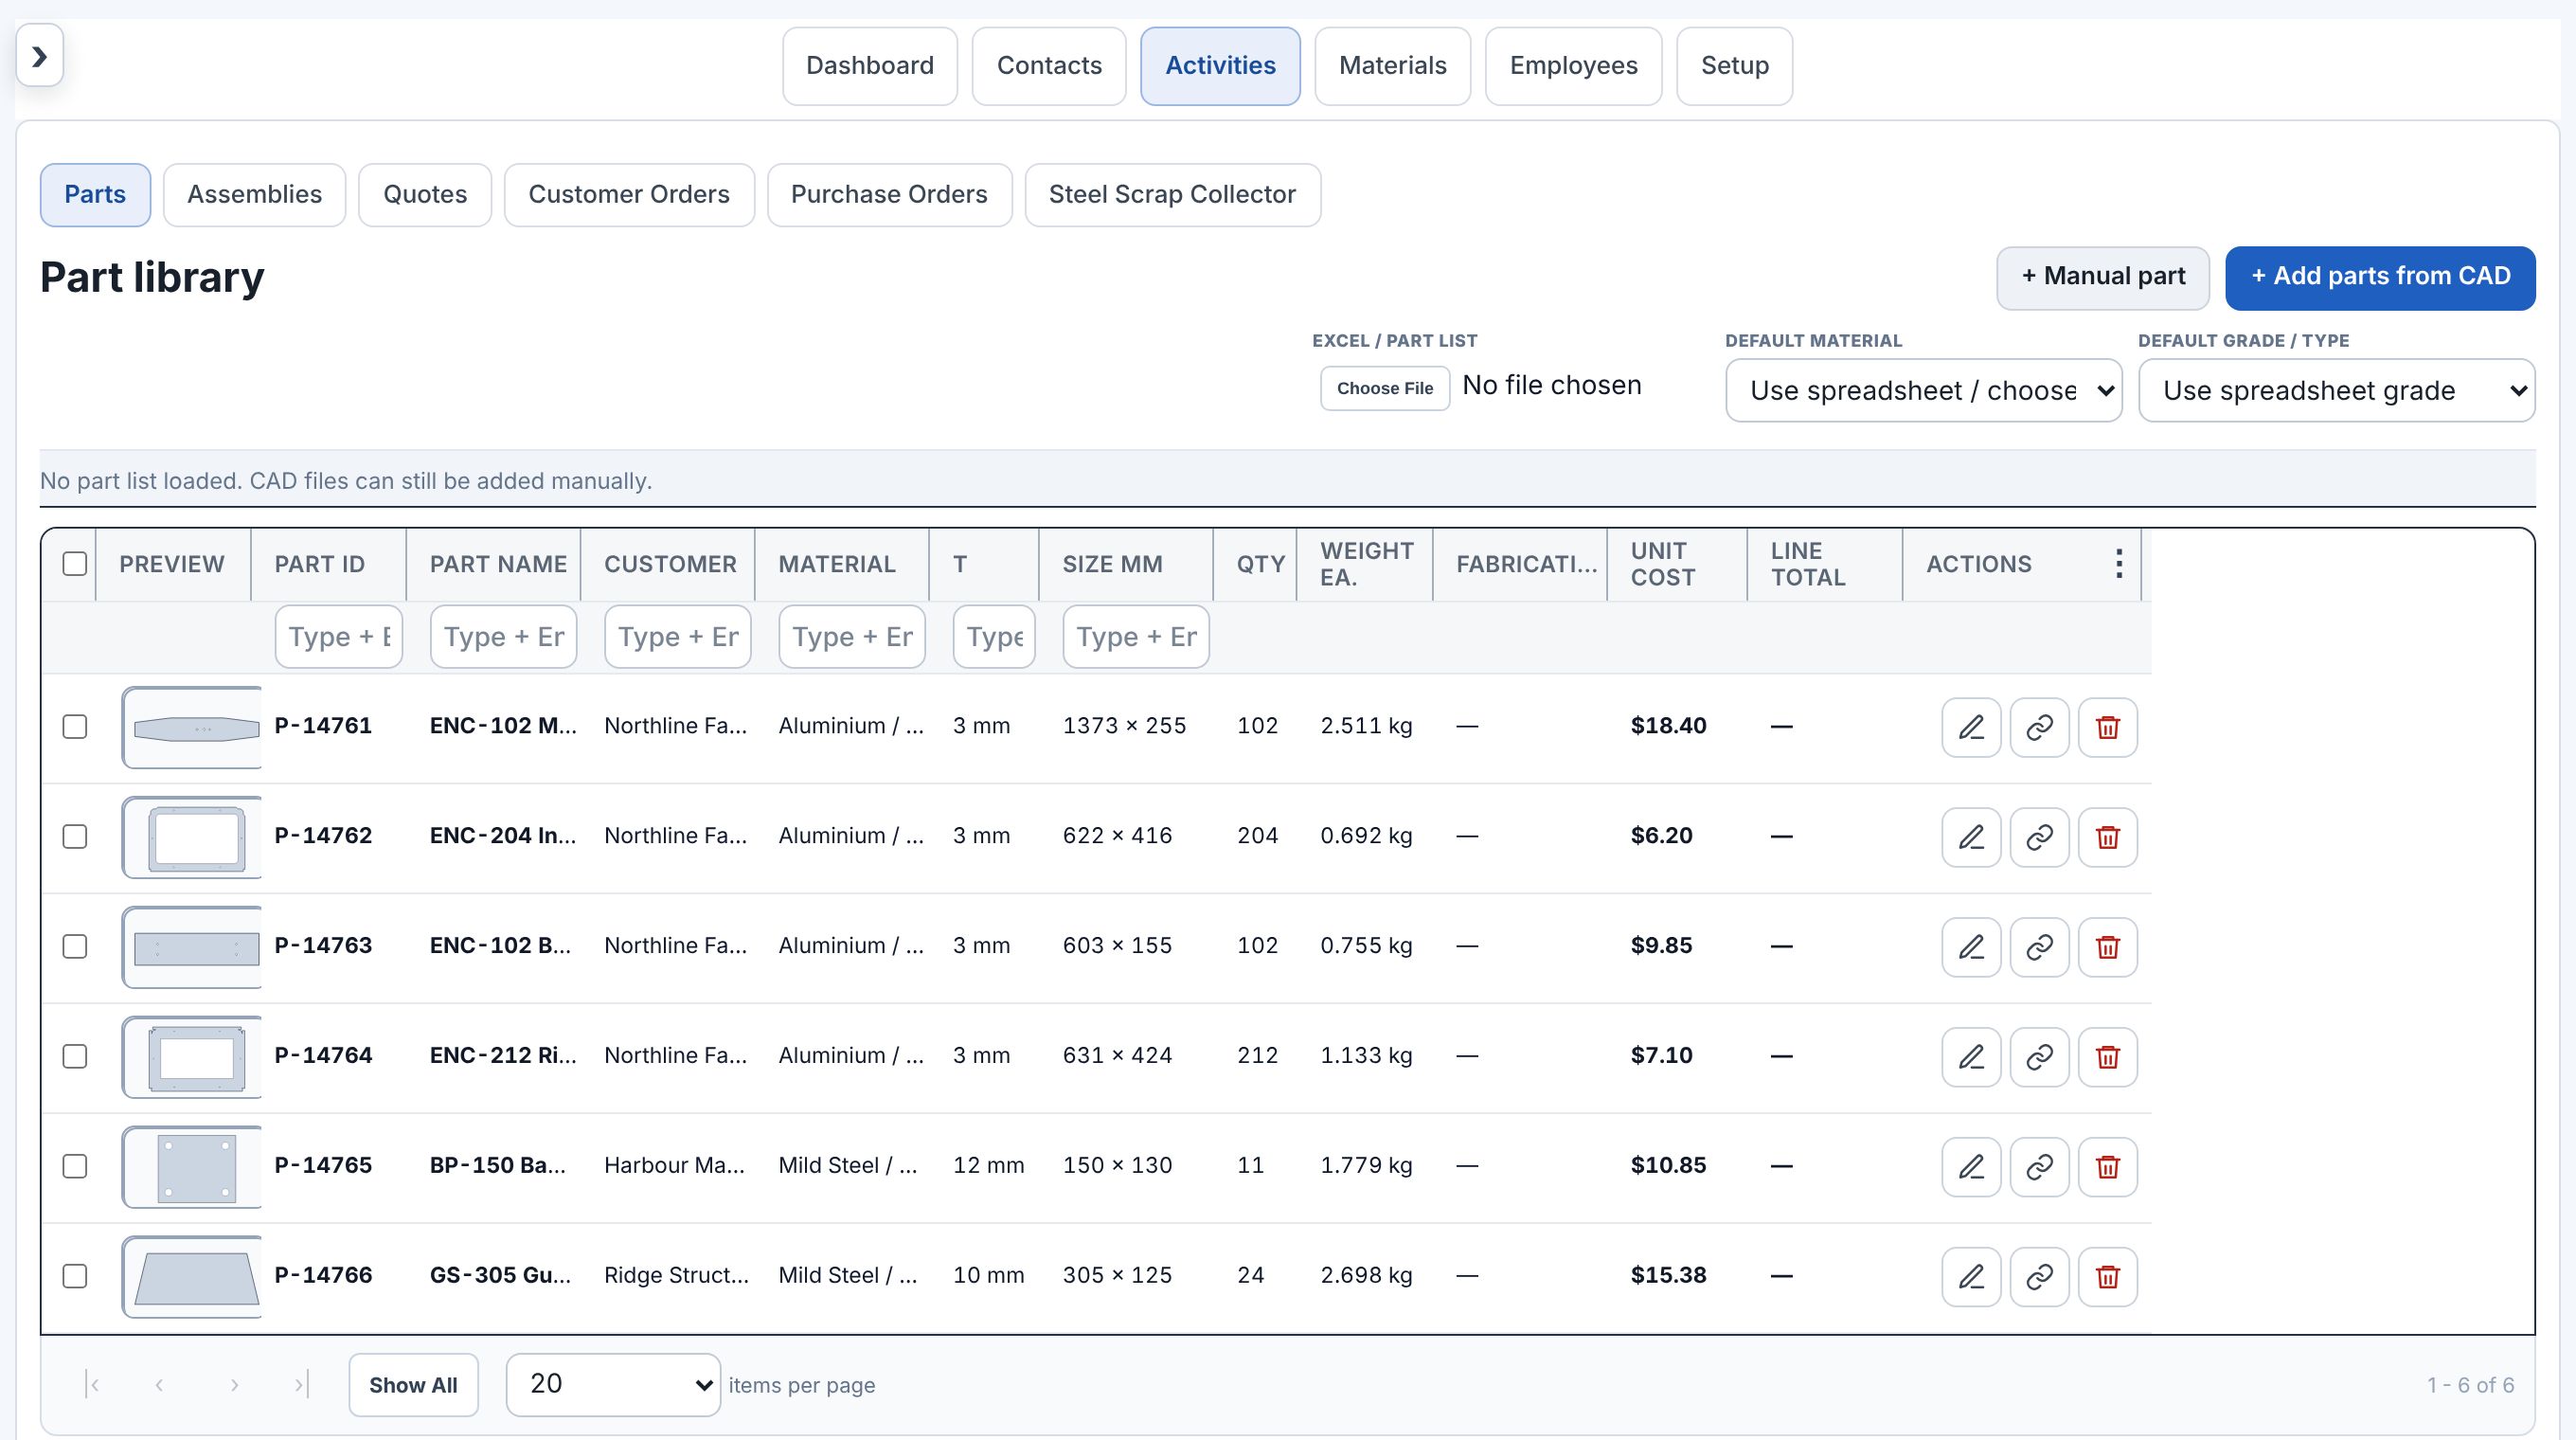
Task: Open table column options three-dot menu
Action: coord(2118,564)
